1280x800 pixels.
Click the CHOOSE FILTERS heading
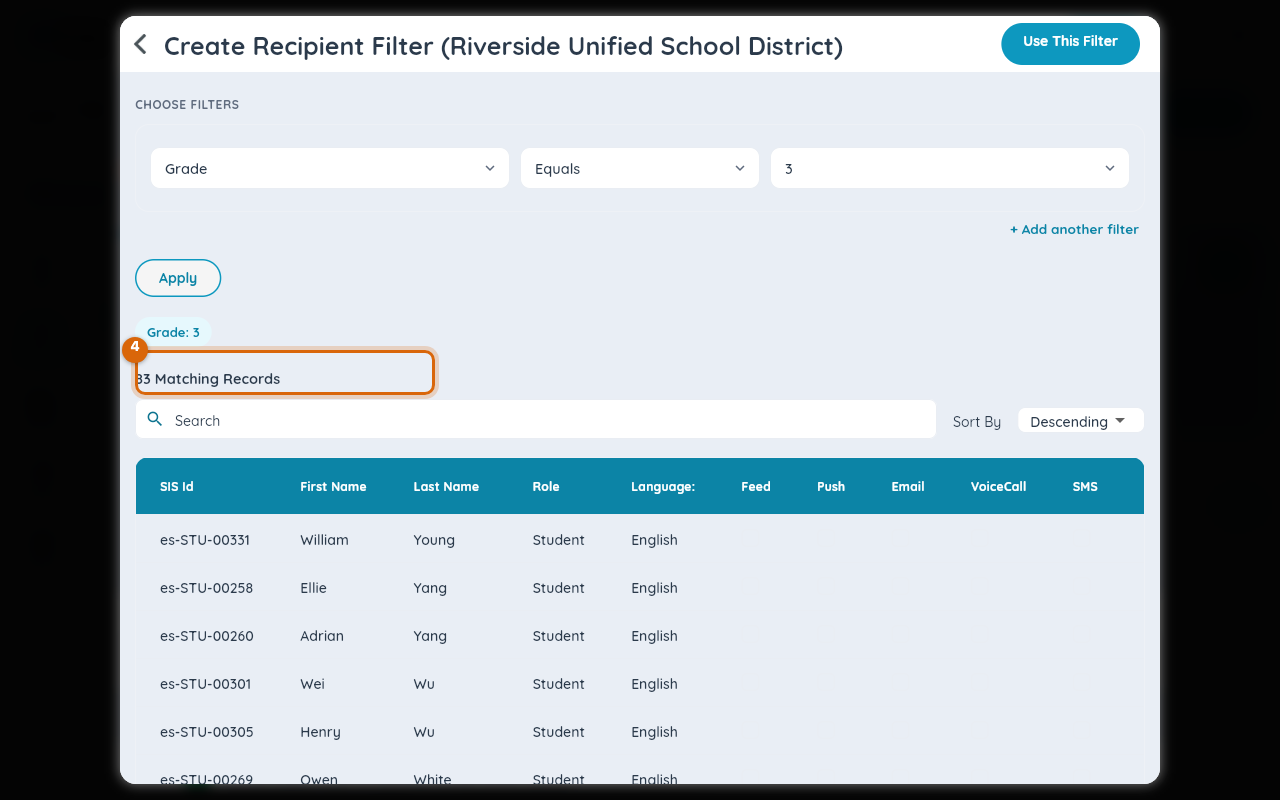[x=187, y=104]
